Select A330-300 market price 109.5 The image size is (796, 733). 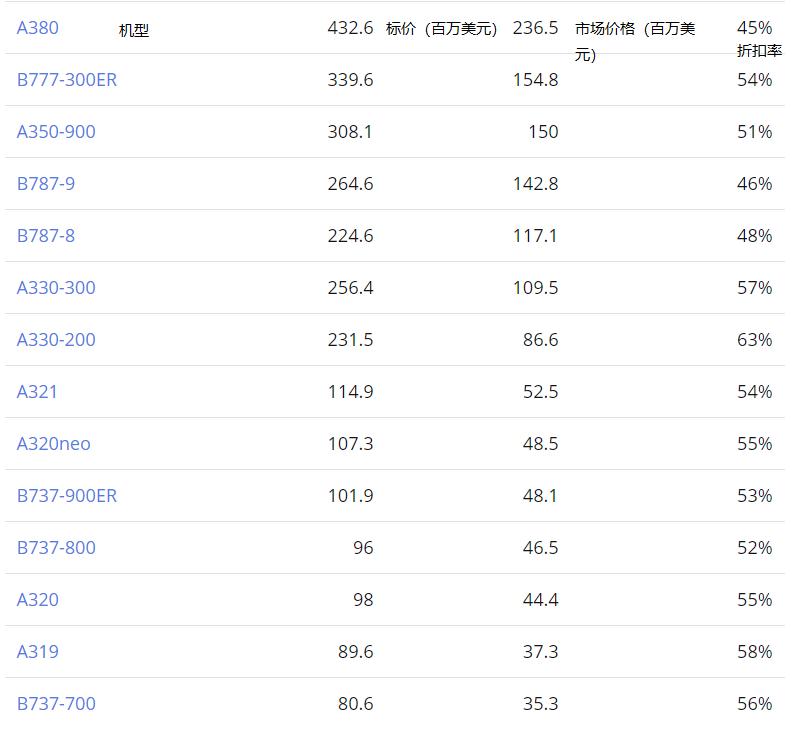tap(536, 288)
